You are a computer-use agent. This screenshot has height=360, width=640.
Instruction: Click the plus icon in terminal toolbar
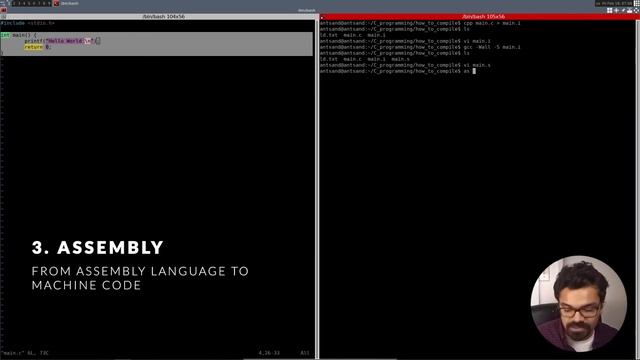pyautogui.click(x=616, y=11)
